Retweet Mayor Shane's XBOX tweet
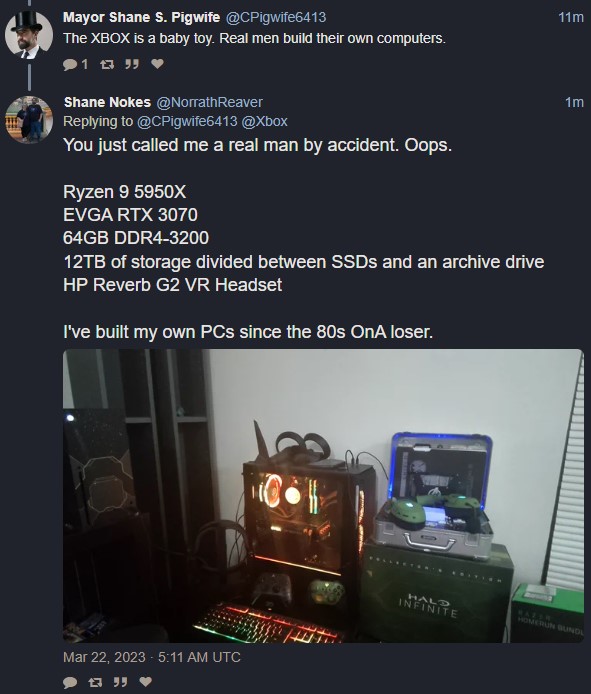Viewport: 591px width, 694px height. [x=107, y=65]
